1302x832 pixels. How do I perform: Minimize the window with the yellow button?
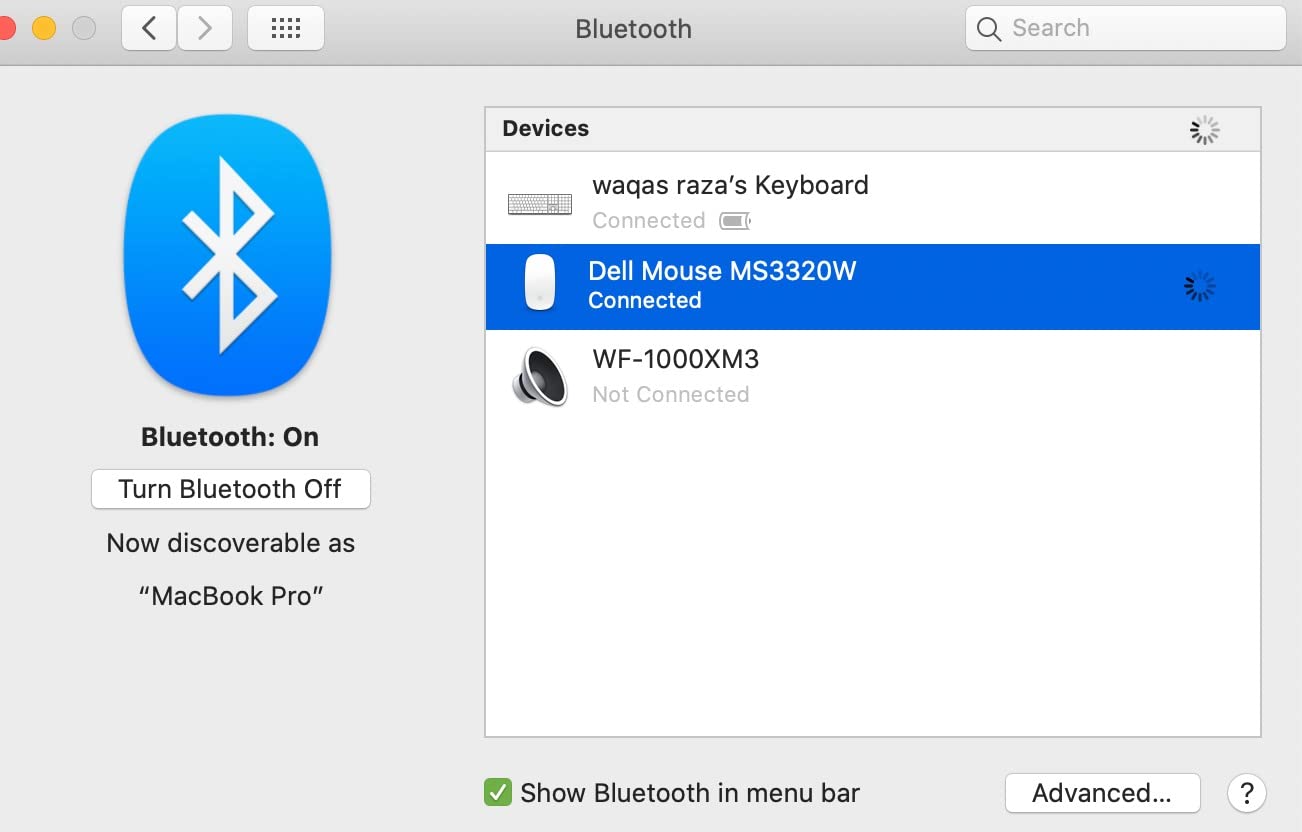tap(44, 28)
